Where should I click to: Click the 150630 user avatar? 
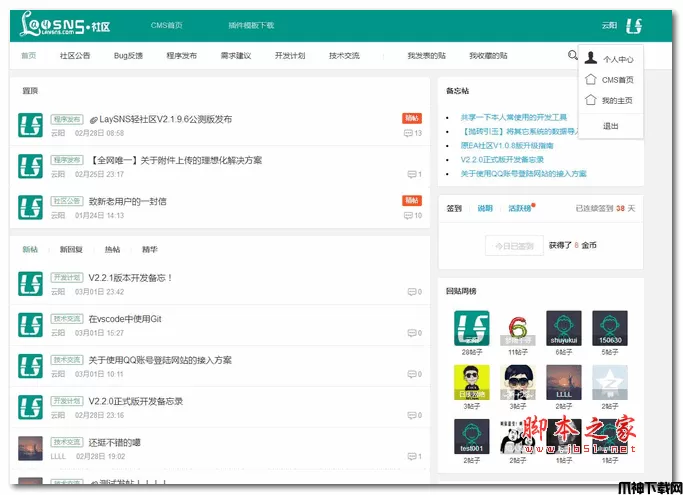coord(610,327)
